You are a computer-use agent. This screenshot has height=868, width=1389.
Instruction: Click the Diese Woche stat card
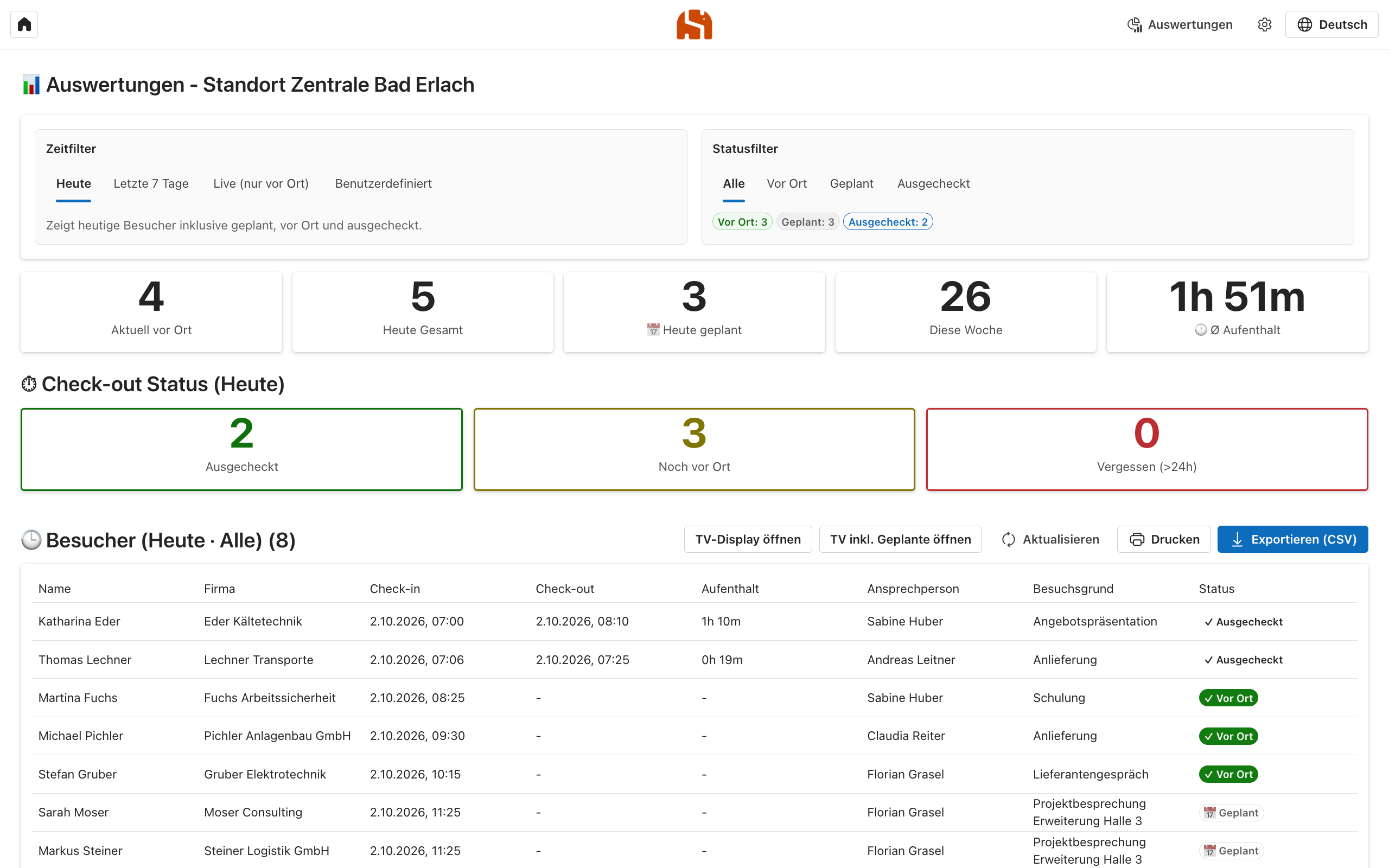(x=966, y=312)
